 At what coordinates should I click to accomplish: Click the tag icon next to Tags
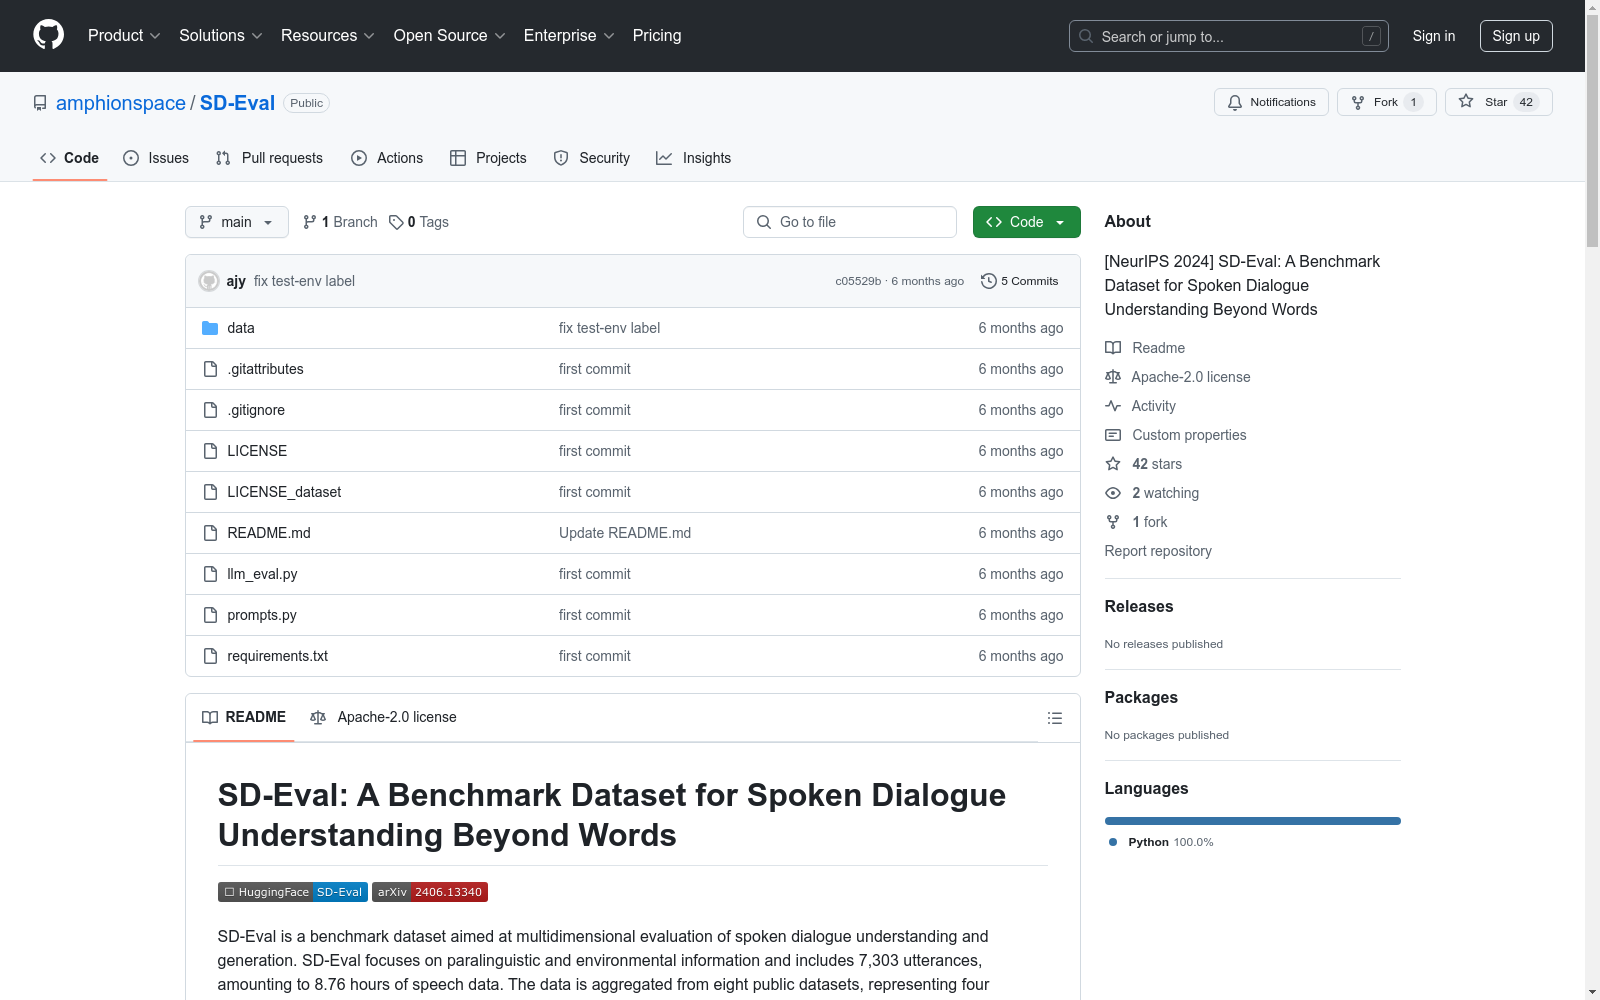point(396,222)
